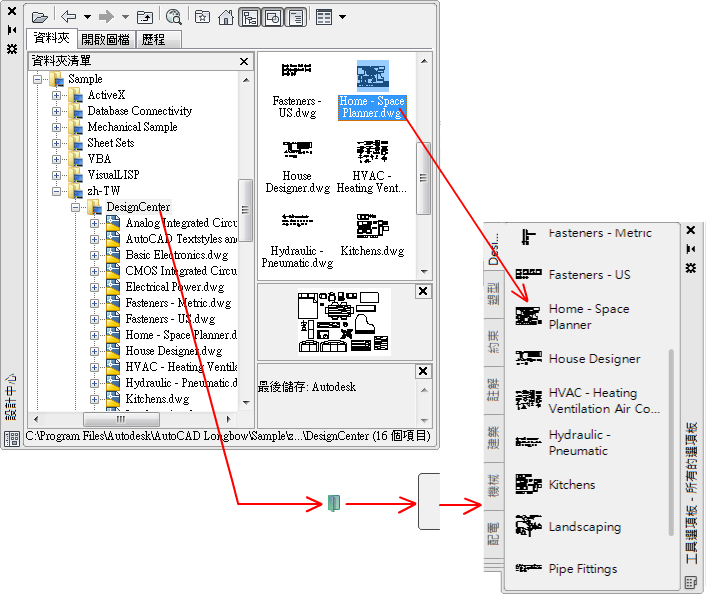
Task: Go forward with the right arrow button
Action: tap(106, 17)
